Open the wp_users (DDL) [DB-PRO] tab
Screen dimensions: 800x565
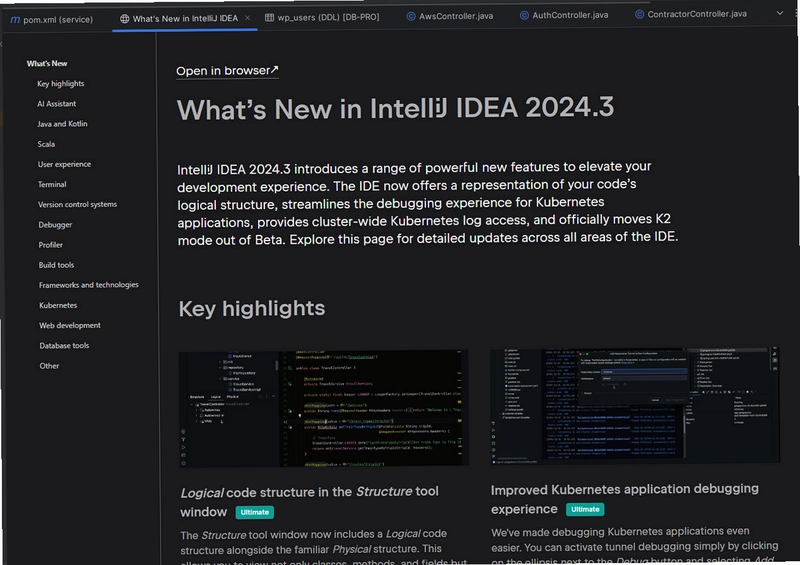click(x=322, y=17)
